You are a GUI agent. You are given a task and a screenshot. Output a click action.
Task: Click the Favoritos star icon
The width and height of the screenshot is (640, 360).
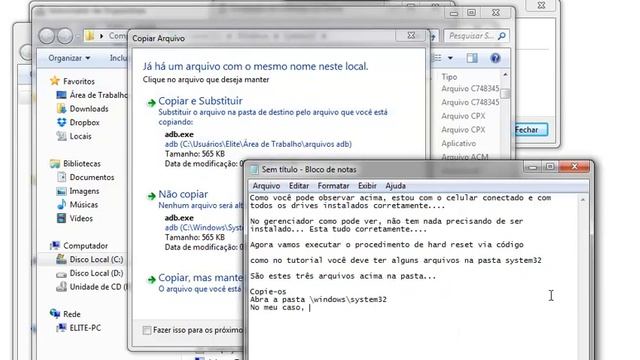coord(55,81)
